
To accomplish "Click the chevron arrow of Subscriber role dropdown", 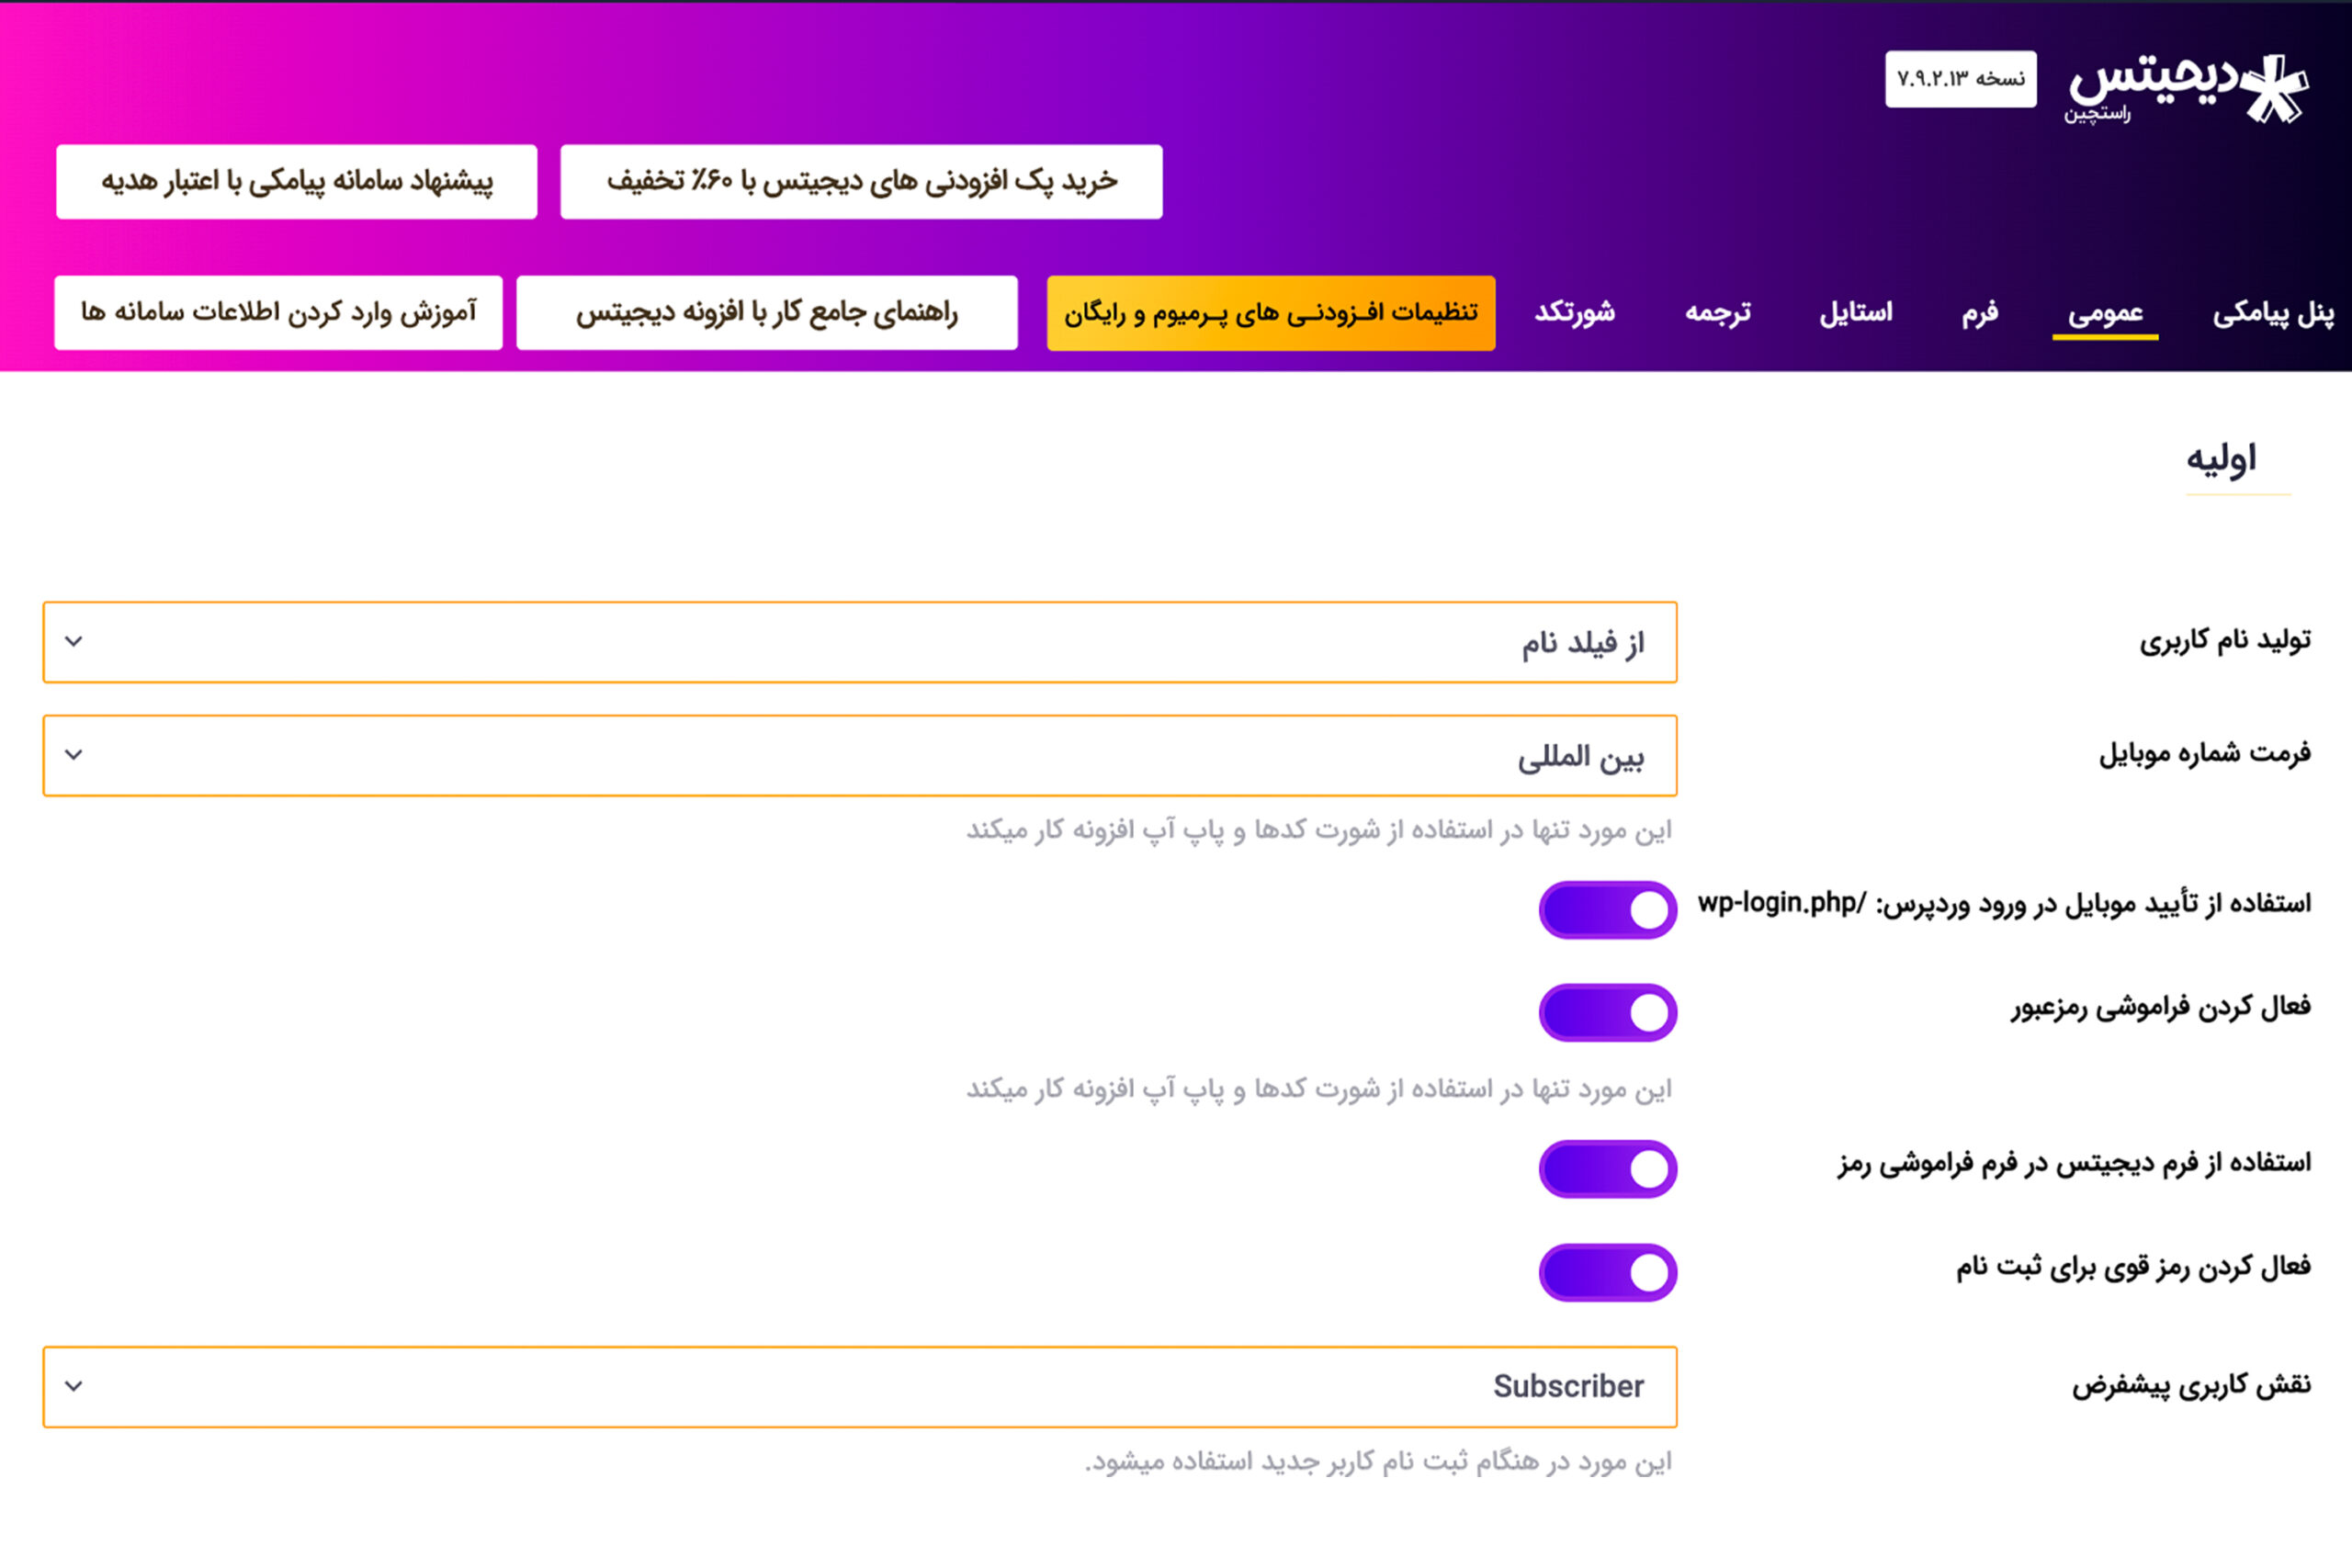I will [74, 1387].
